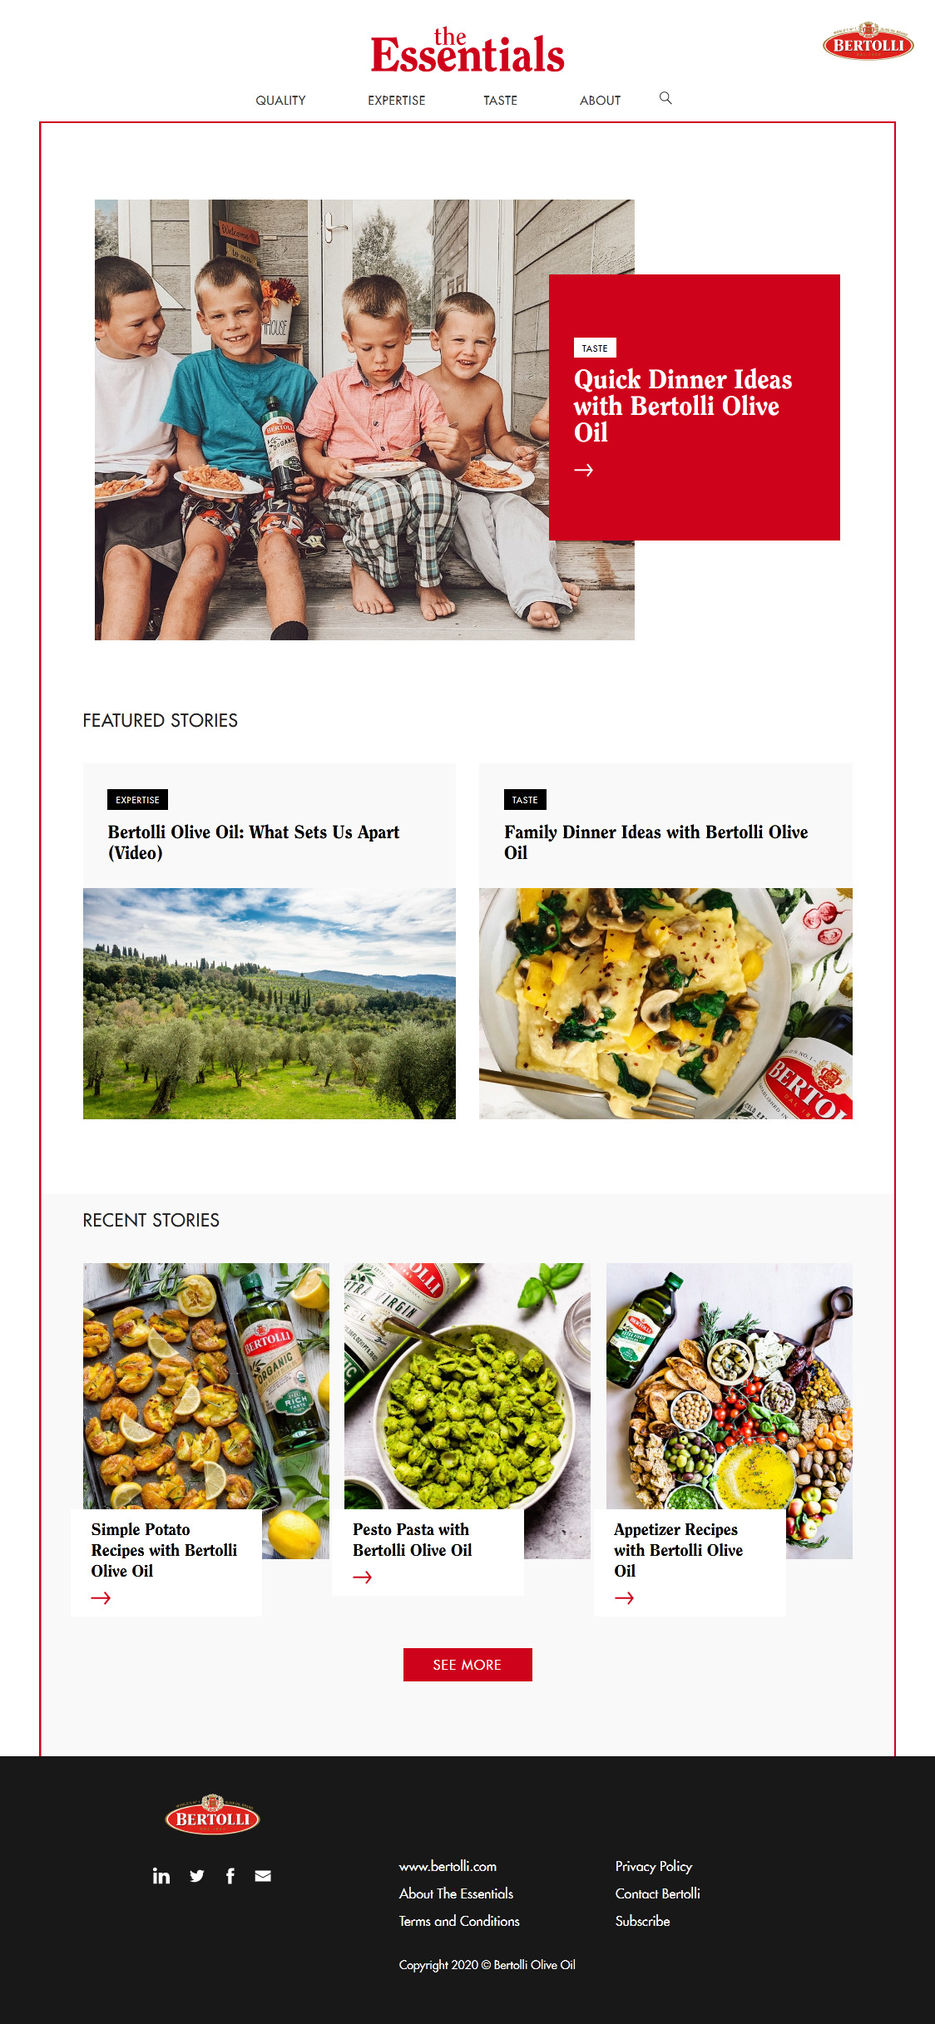Open the Privacy Policy footer link
Screen dimensions: 935x2024
point(654,1866)
